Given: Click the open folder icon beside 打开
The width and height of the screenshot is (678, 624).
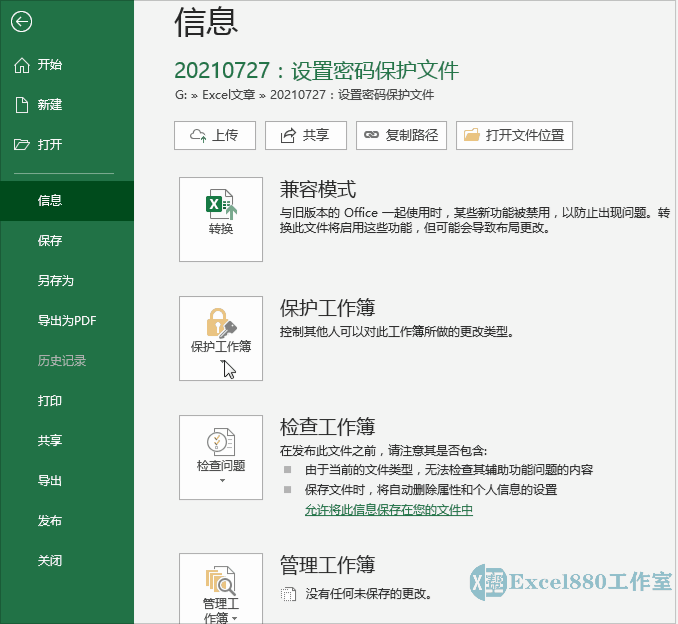Looking at the screenshot, I should coord(22,144).
